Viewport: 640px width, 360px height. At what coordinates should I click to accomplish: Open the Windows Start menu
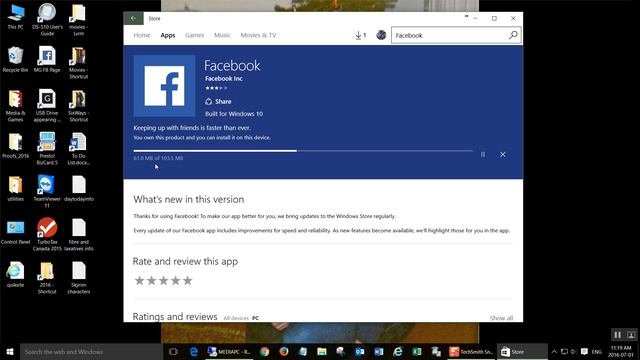(x=10, y=351)
